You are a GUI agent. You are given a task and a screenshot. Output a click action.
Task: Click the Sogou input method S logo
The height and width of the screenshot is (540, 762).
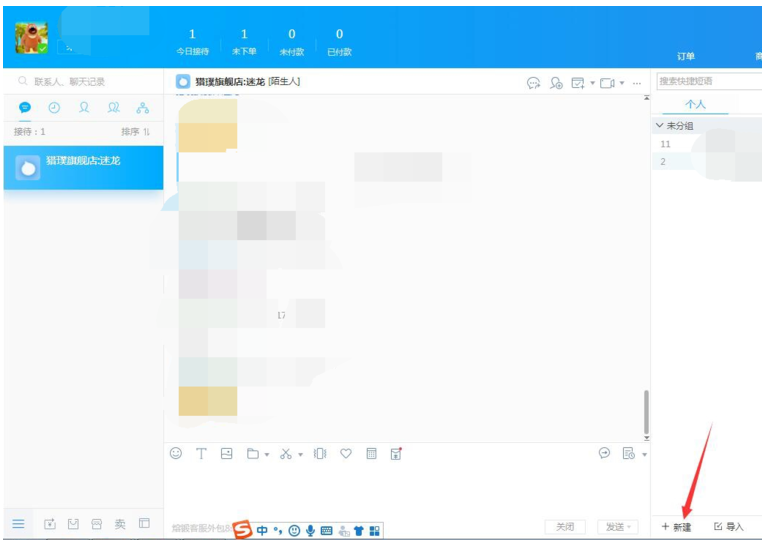[242, 529]
